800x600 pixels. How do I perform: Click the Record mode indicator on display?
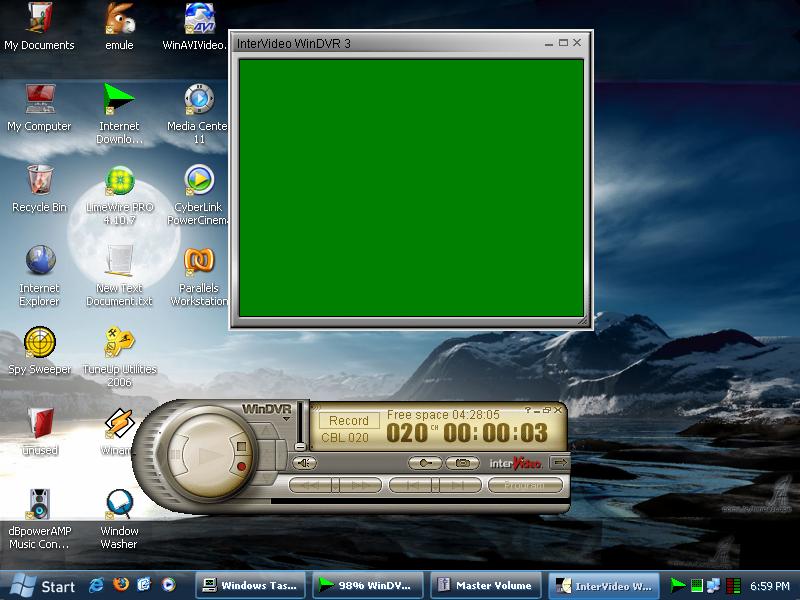pyautogui.click(x=349, y=420)
